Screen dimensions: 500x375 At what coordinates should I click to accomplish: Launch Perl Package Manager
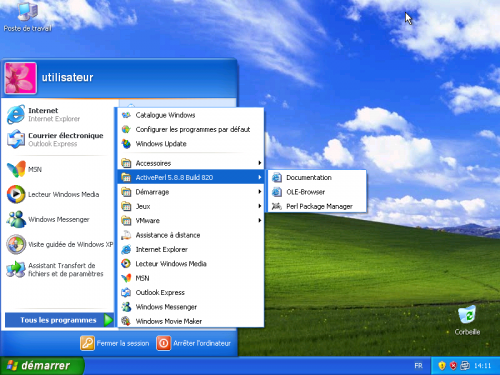click(317, 206)
